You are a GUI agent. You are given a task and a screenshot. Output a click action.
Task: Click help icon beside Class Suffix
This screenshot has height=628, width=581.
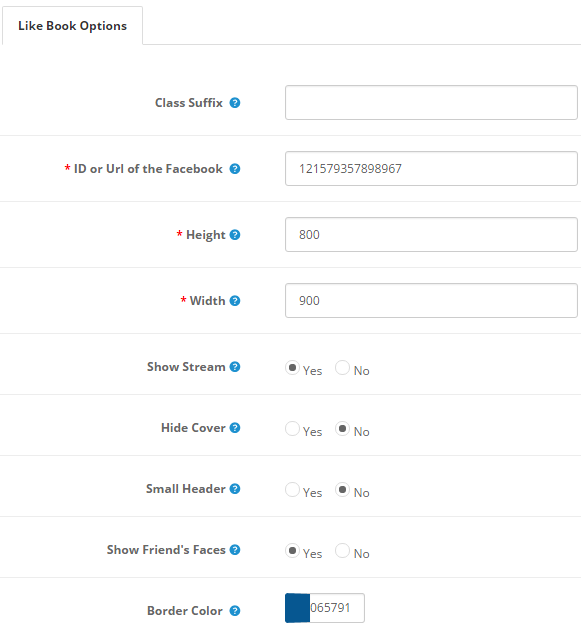coord(235,103)
